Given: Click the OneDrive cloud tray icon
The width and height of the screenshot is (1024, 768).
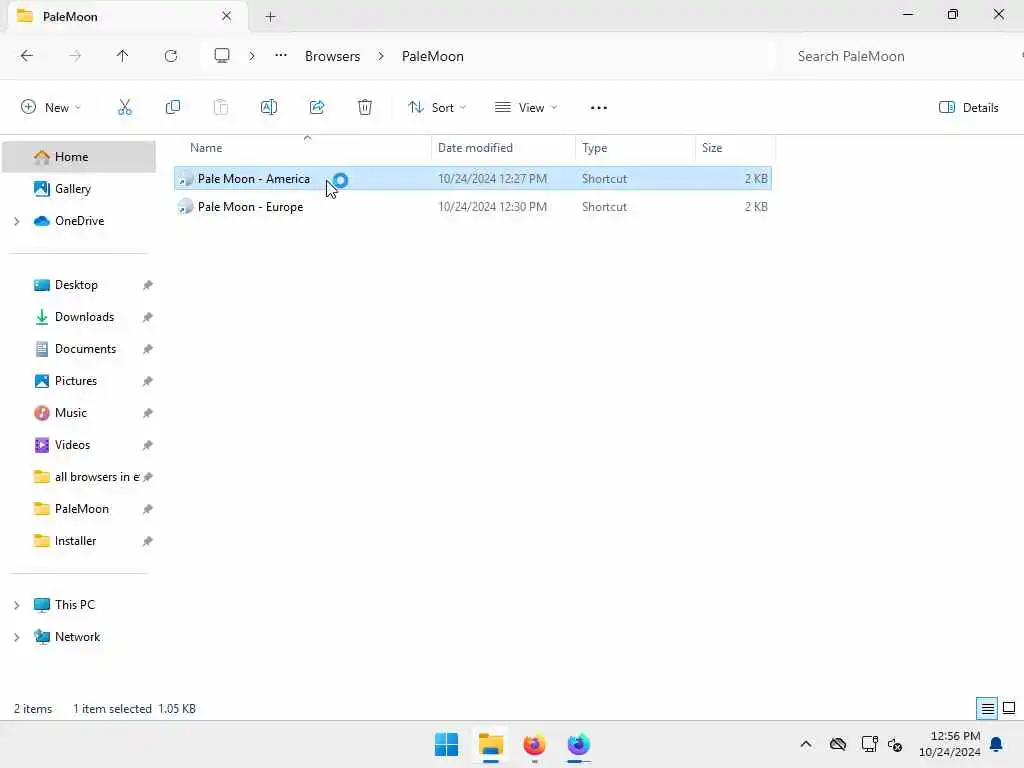Looking at the screenshot, I should (x=838, y=744).
